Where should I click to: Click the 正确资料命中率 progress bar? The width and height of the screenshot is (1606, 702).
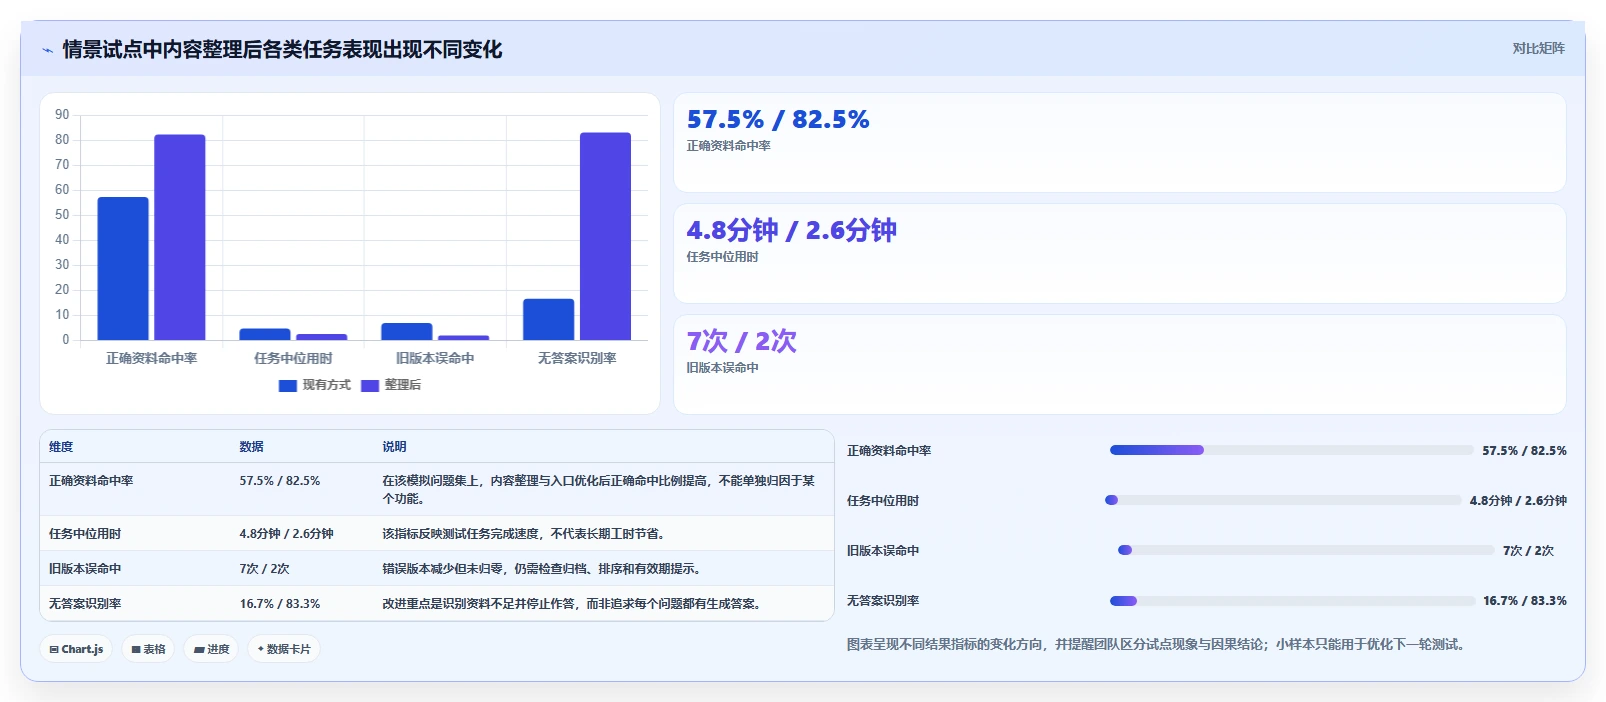click(x=1292, y=450)
